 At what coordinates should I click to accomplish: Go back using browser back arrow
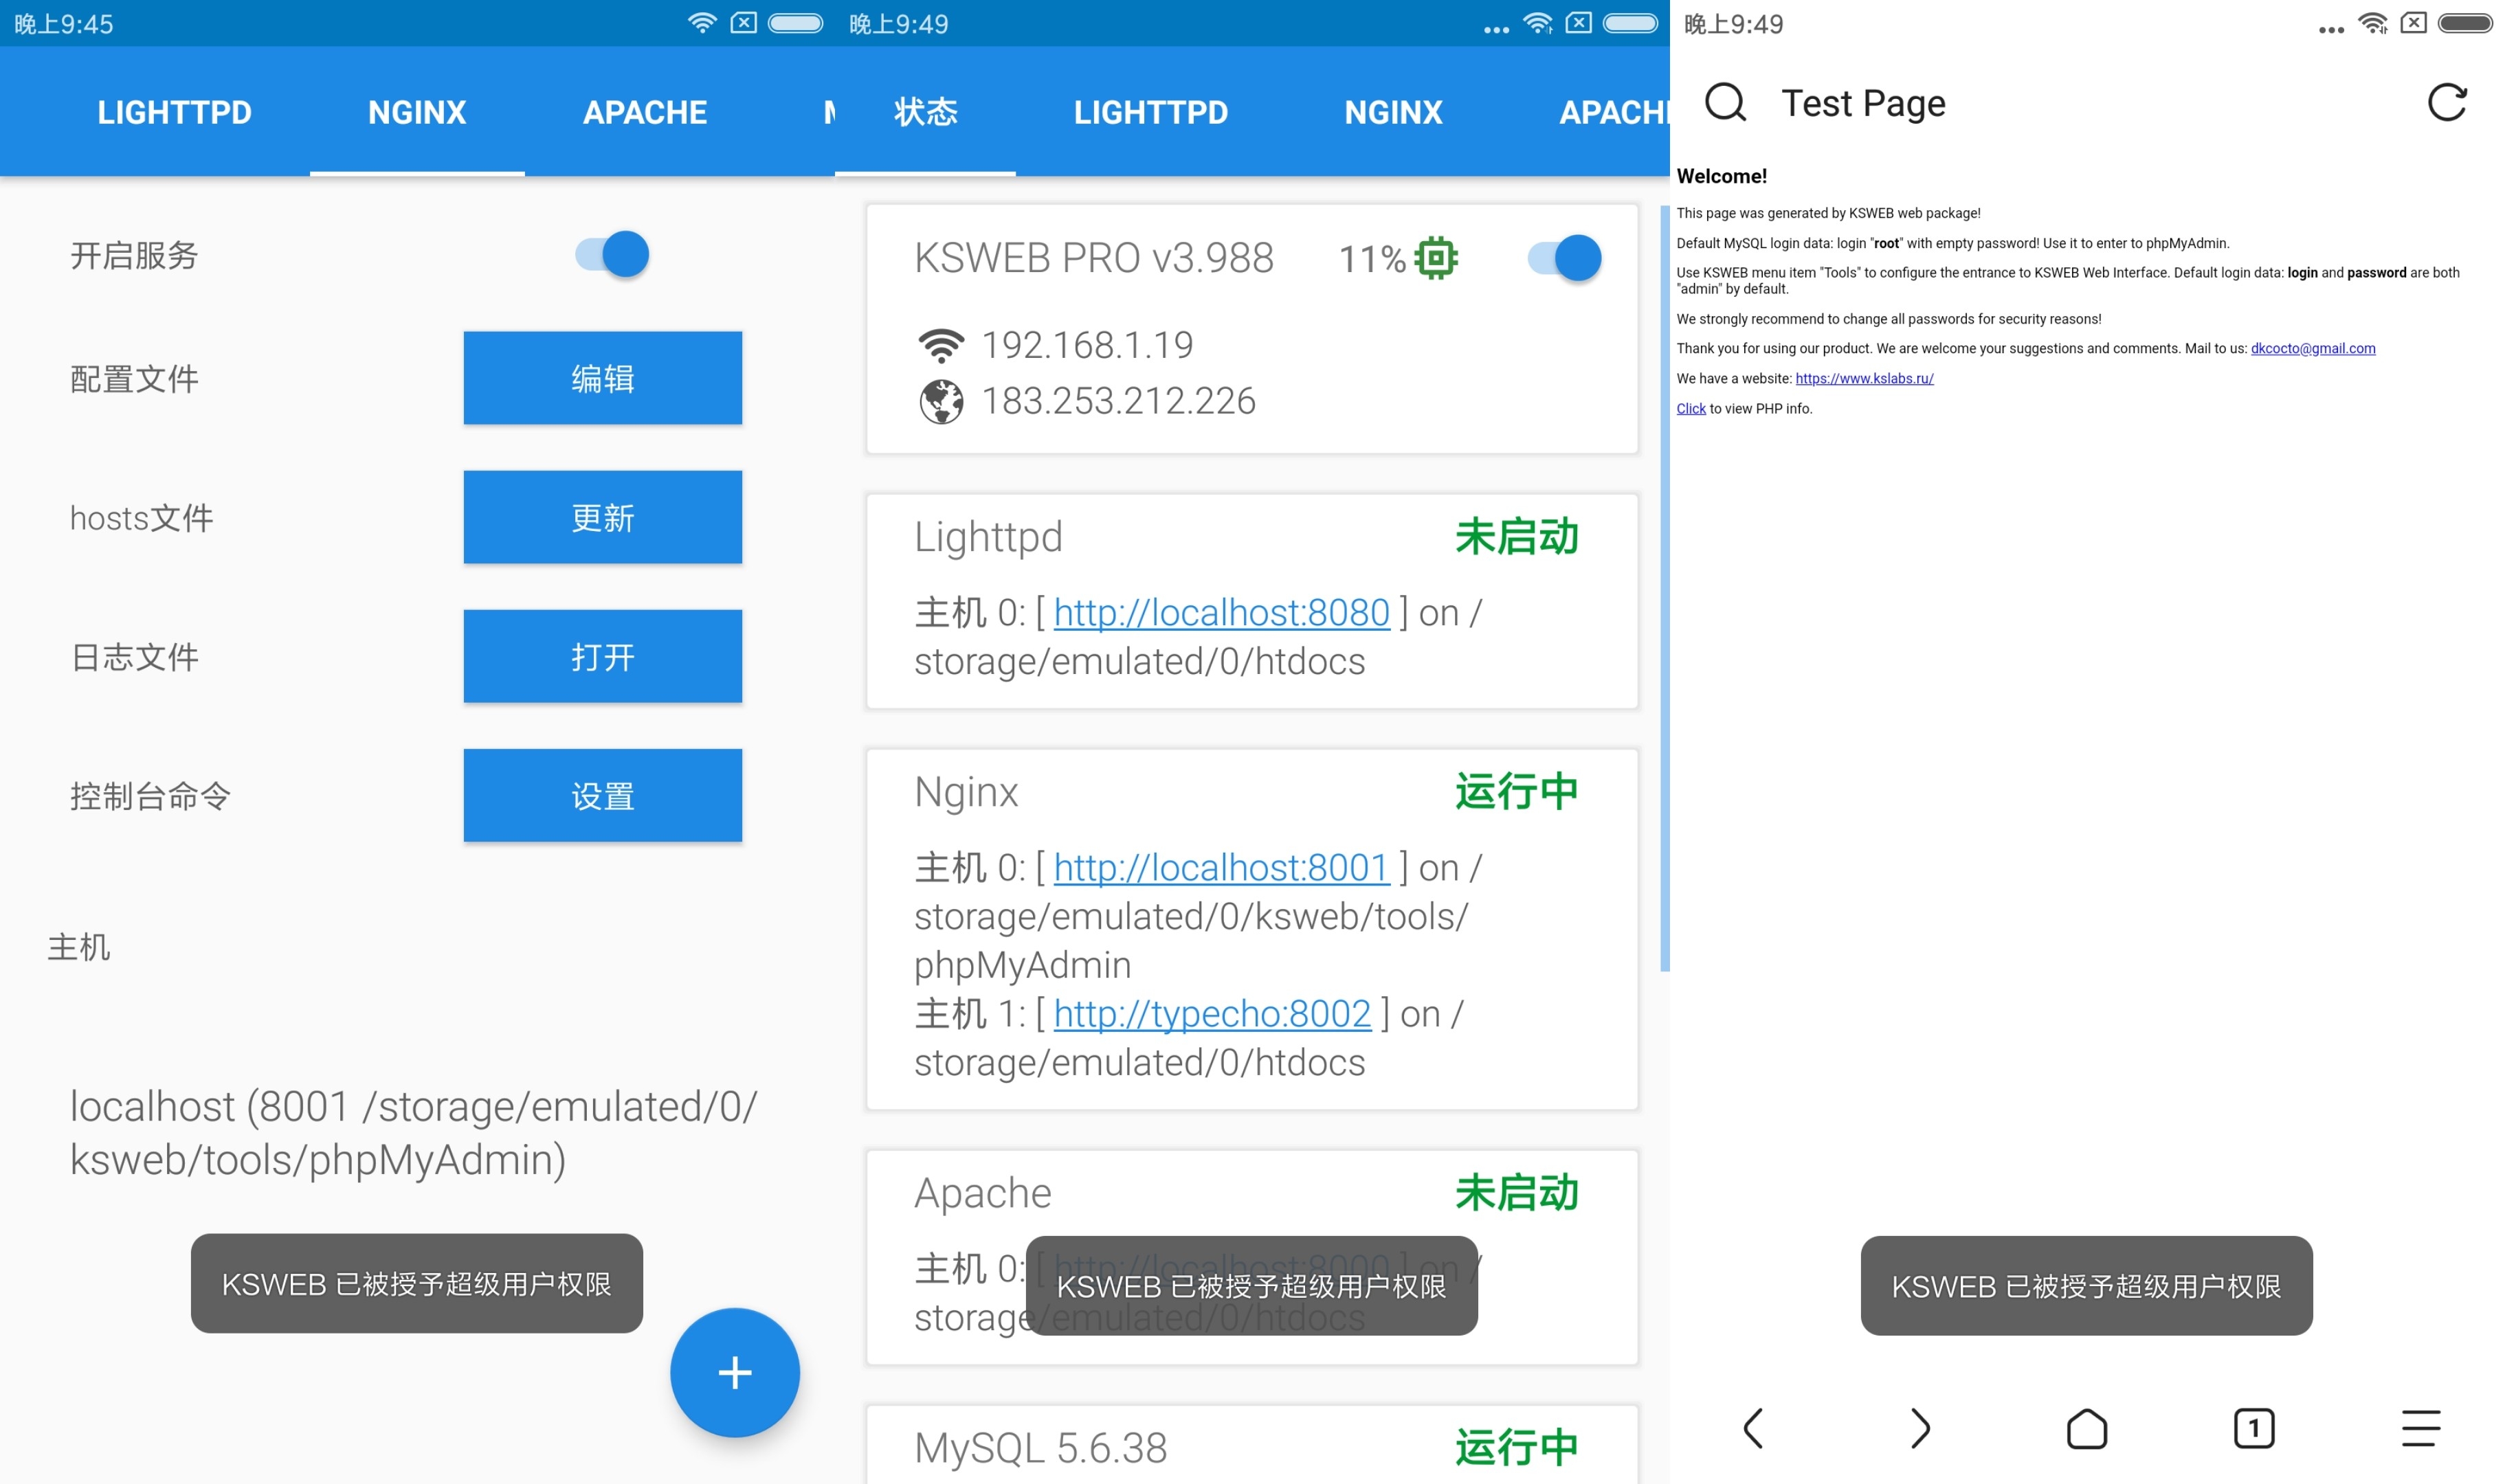click(1753, 1427)
